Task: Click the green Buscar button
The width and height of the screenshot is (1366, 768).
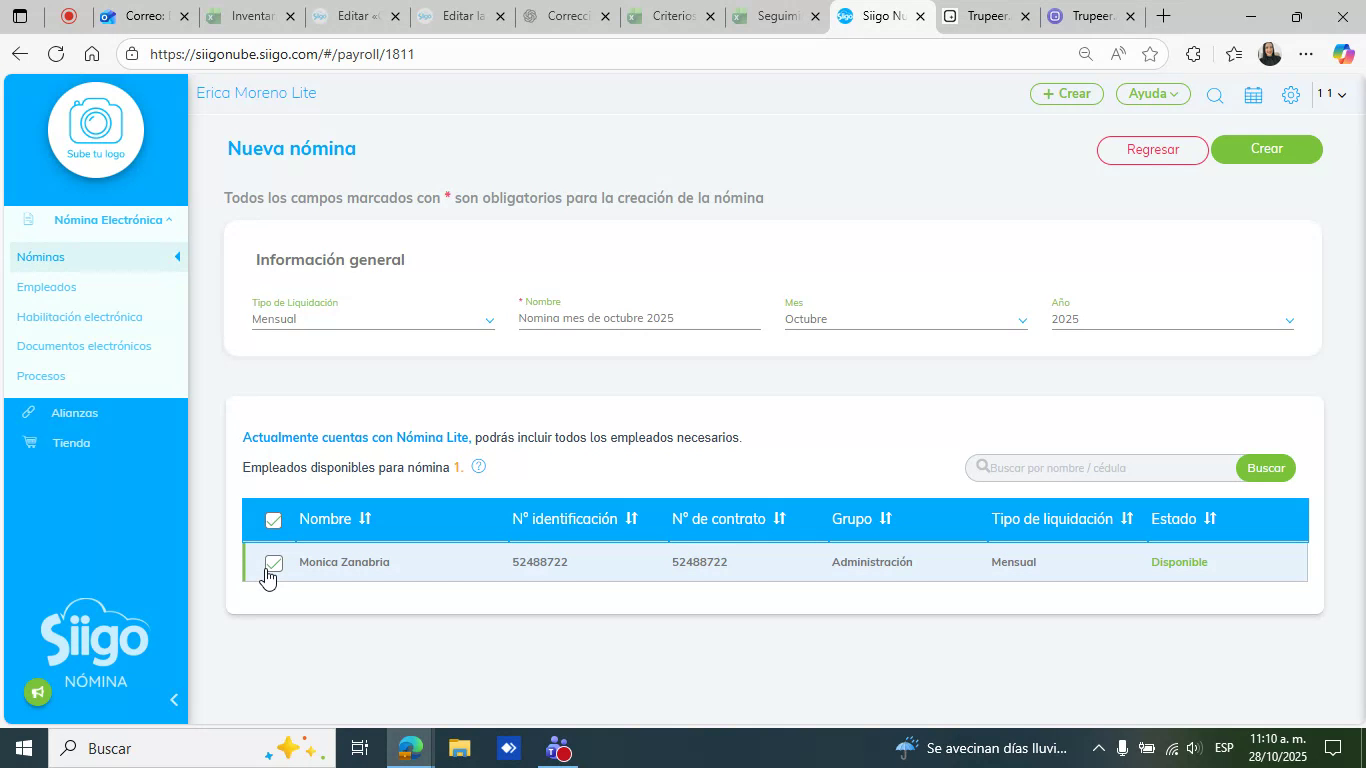Action: [1266, 468]
